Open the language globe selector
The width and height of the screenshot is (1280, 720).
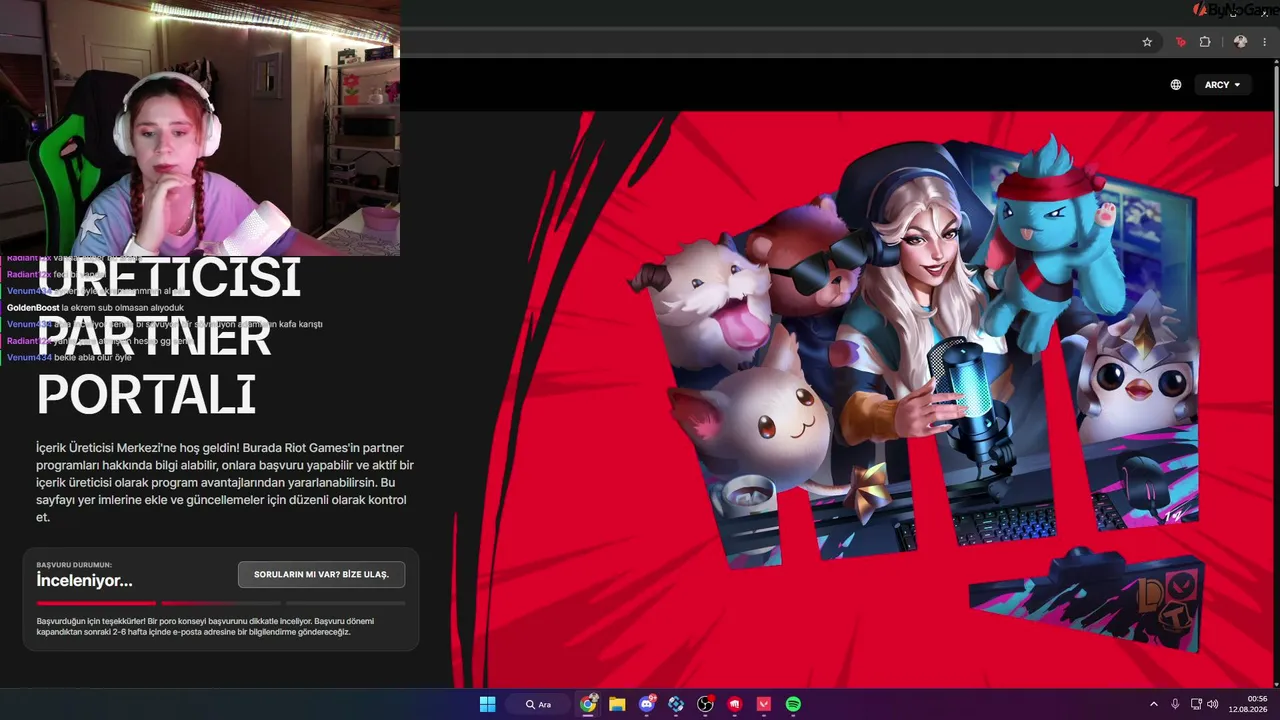point(1176,85)
